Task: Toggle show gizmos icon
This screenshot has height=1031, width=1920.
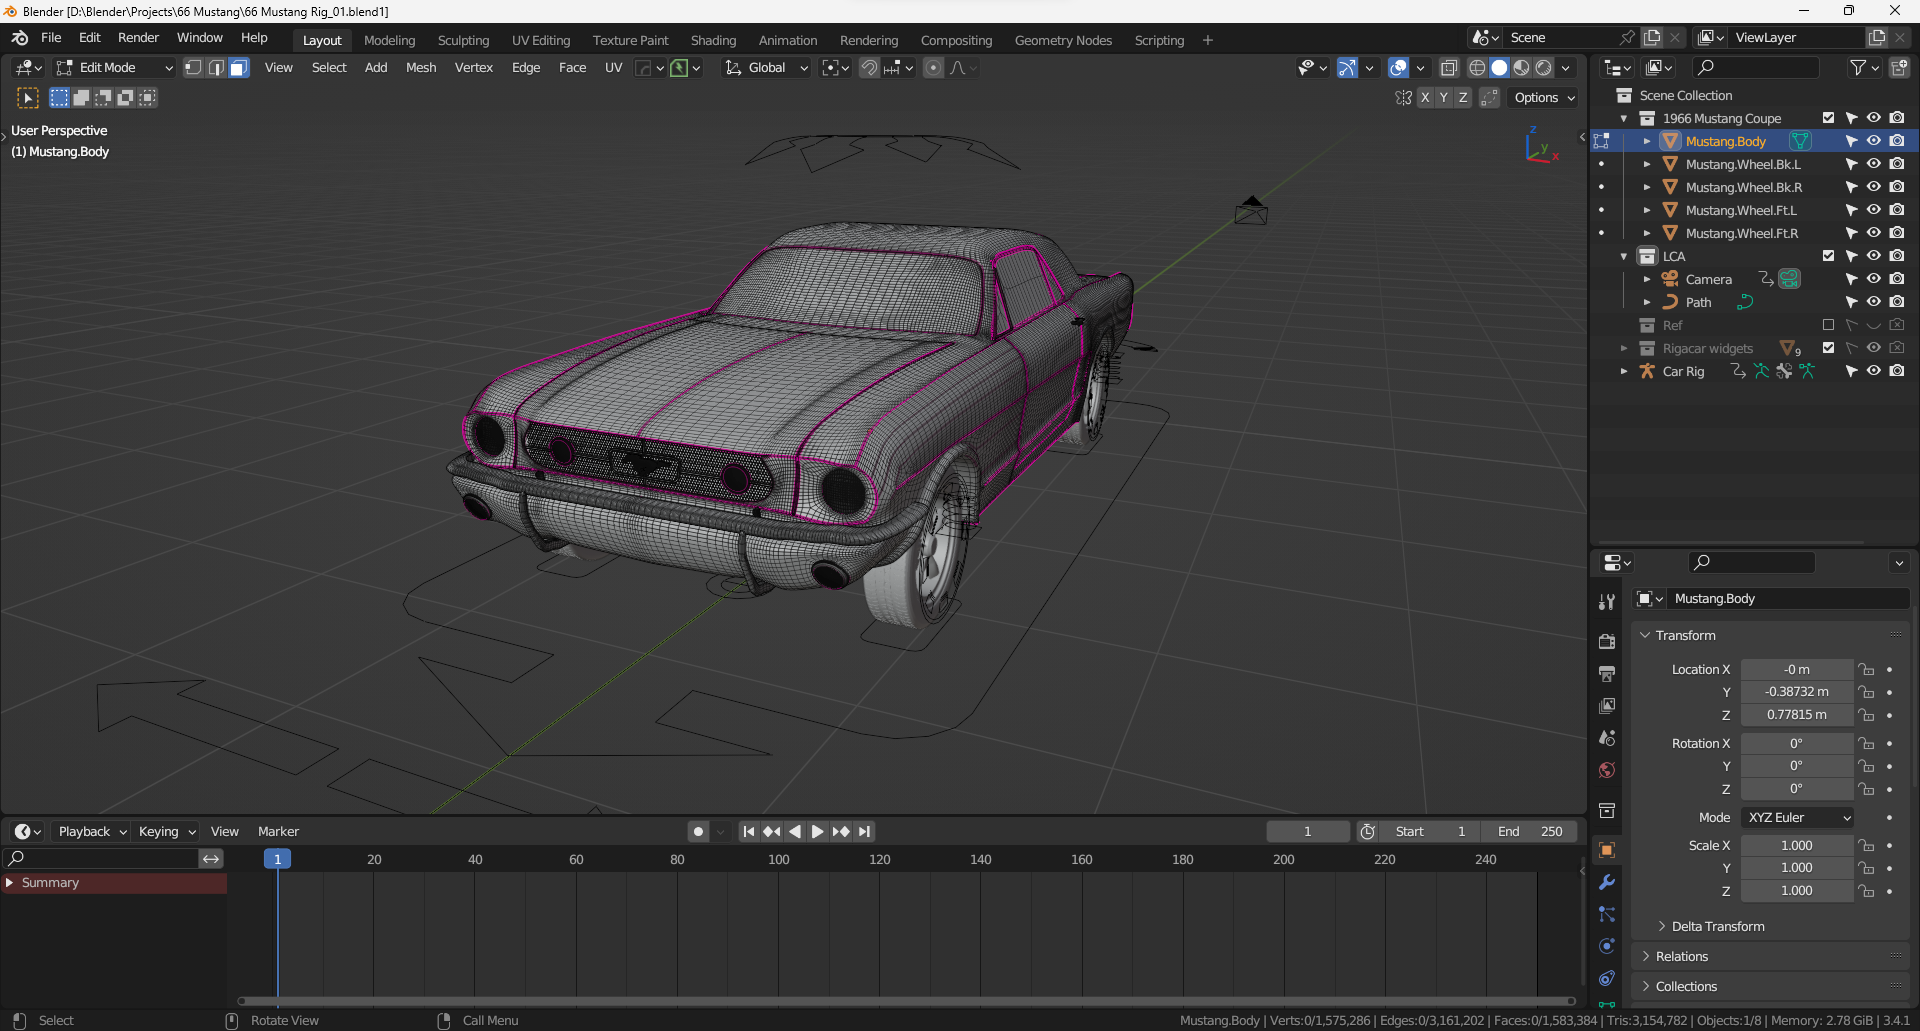Action: coord(1348,68)
